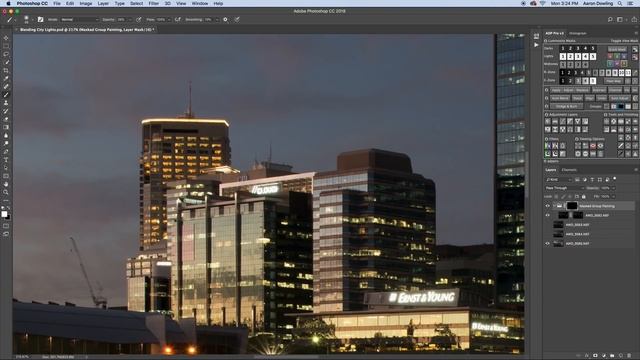Toggle the Luminosity Masks section circle
Viewport: 640px width, 360px height.
coord(546,41)
